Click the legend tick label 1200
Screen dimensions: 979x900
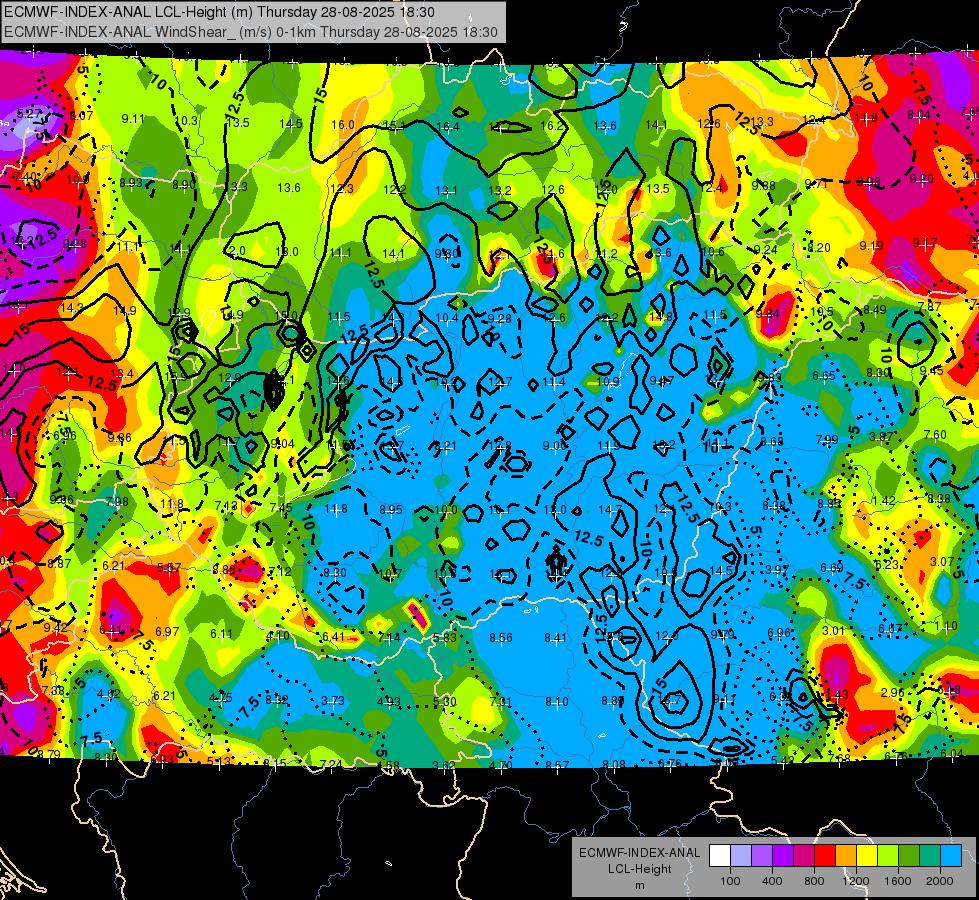856,881
